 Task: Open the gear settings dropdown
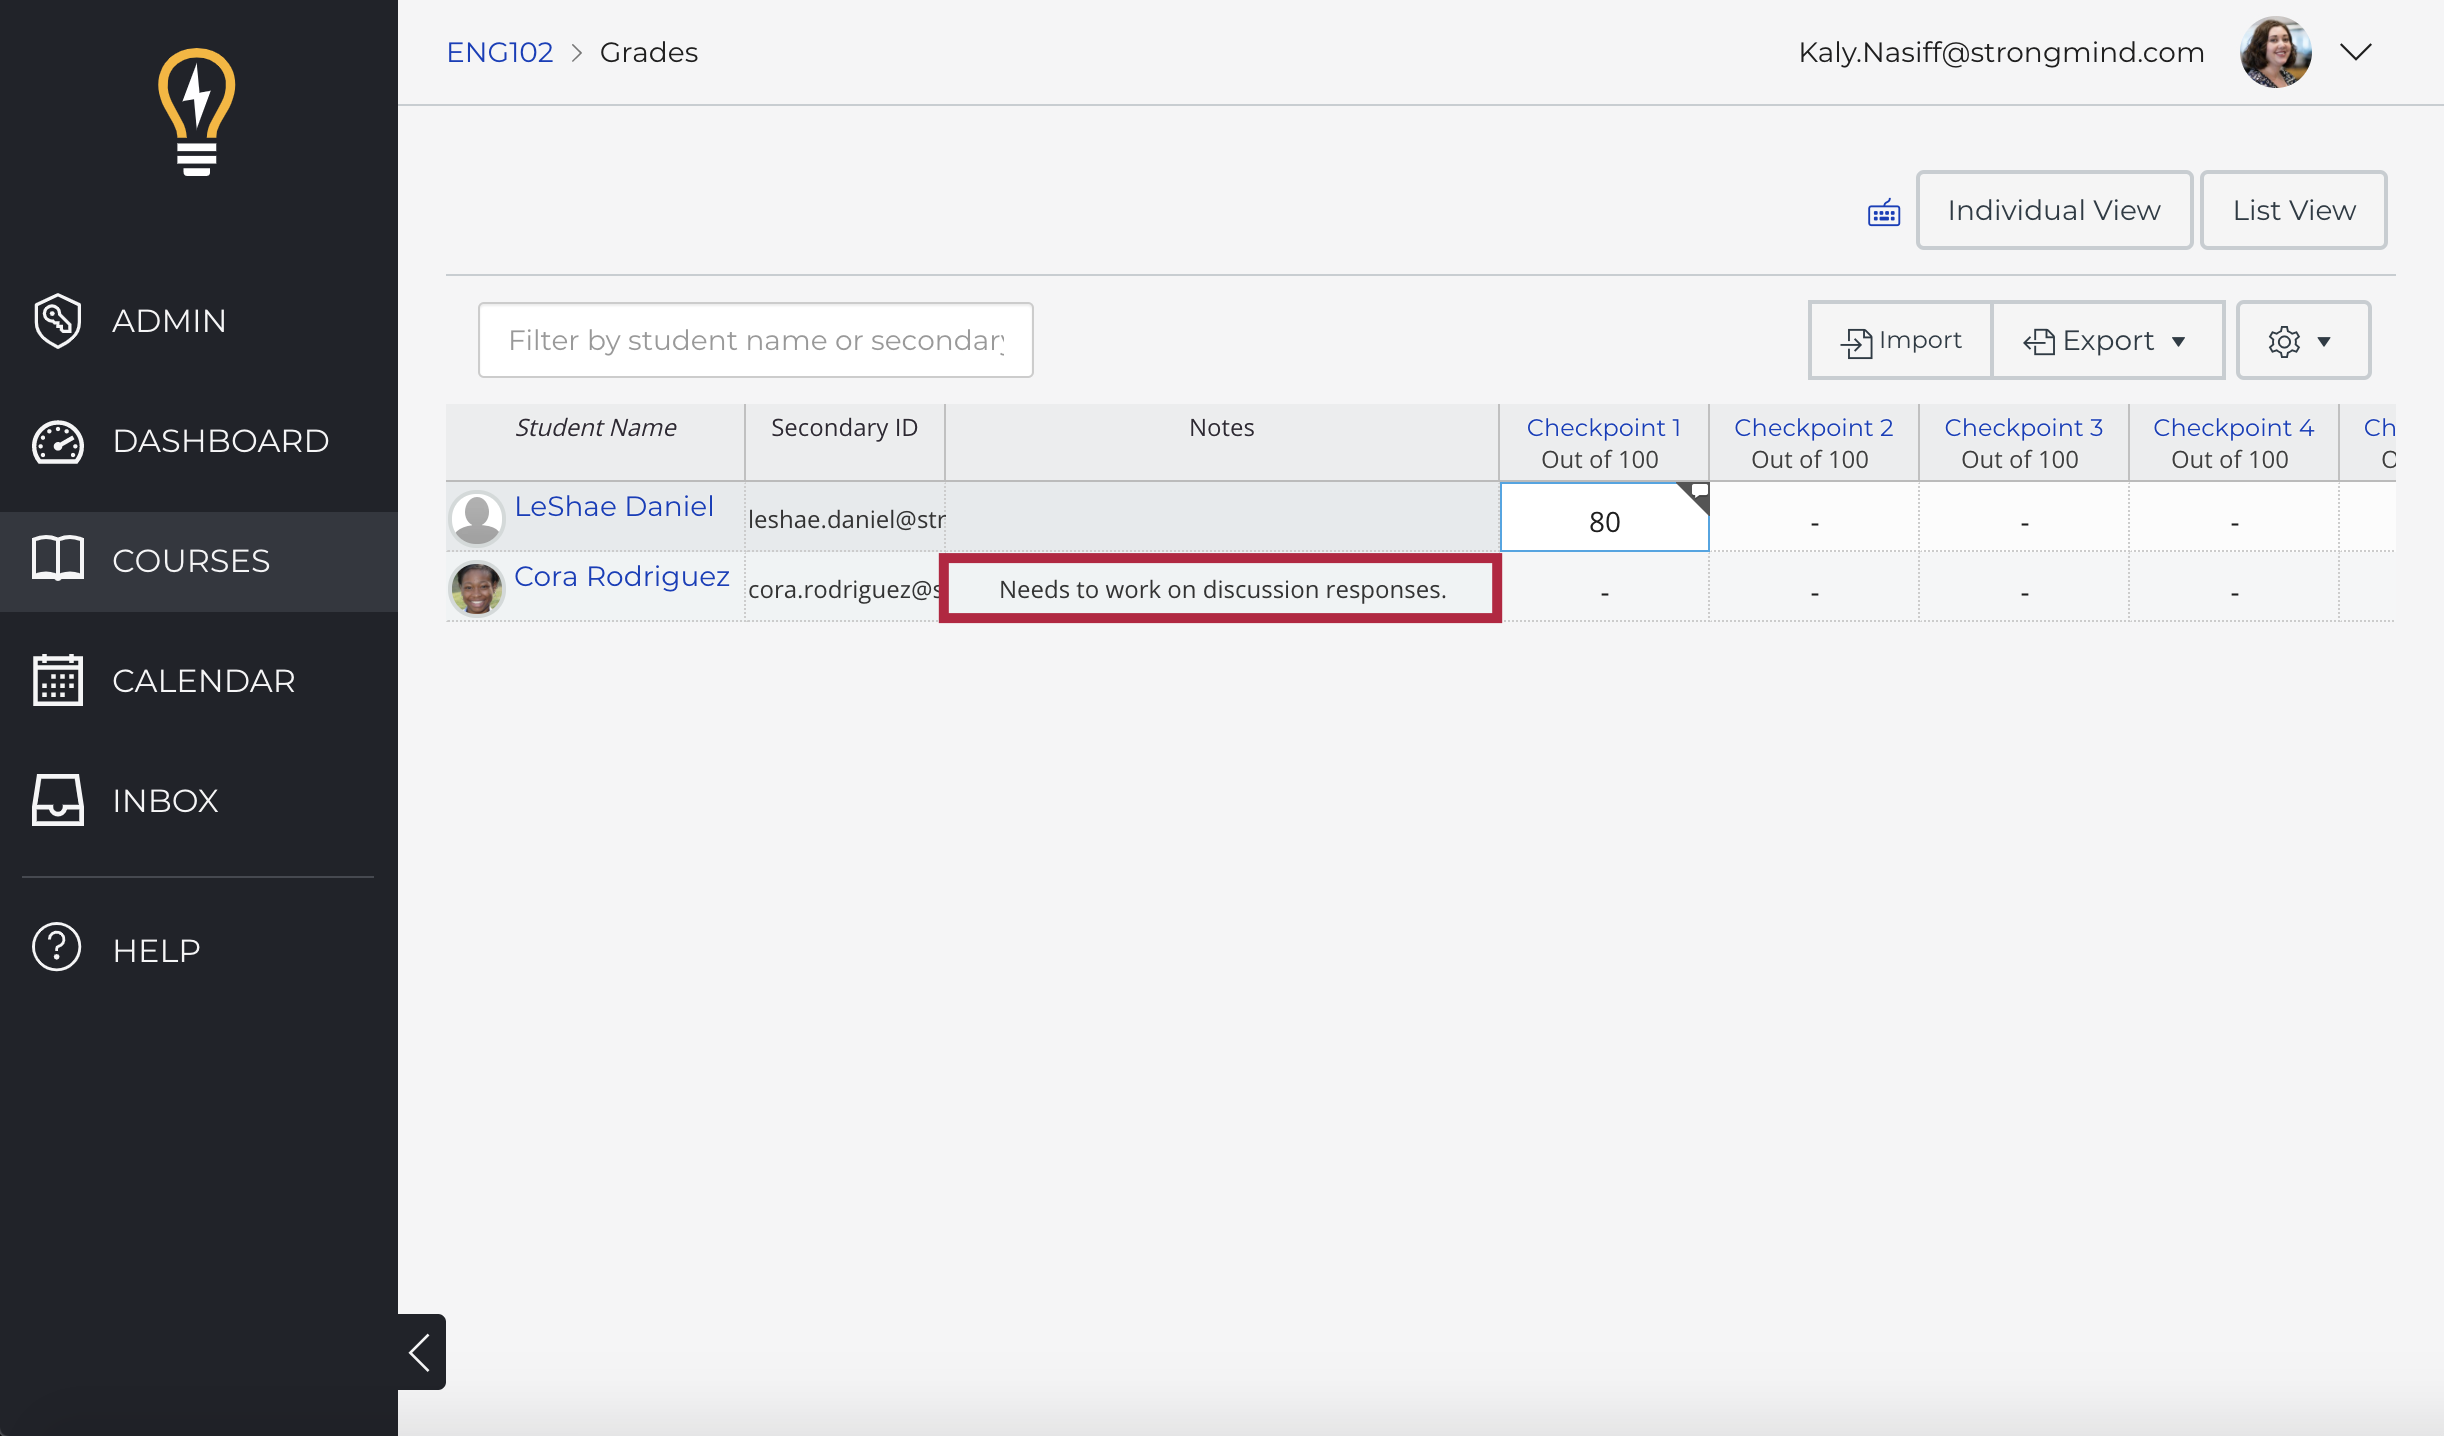(x=2301, y=341)
